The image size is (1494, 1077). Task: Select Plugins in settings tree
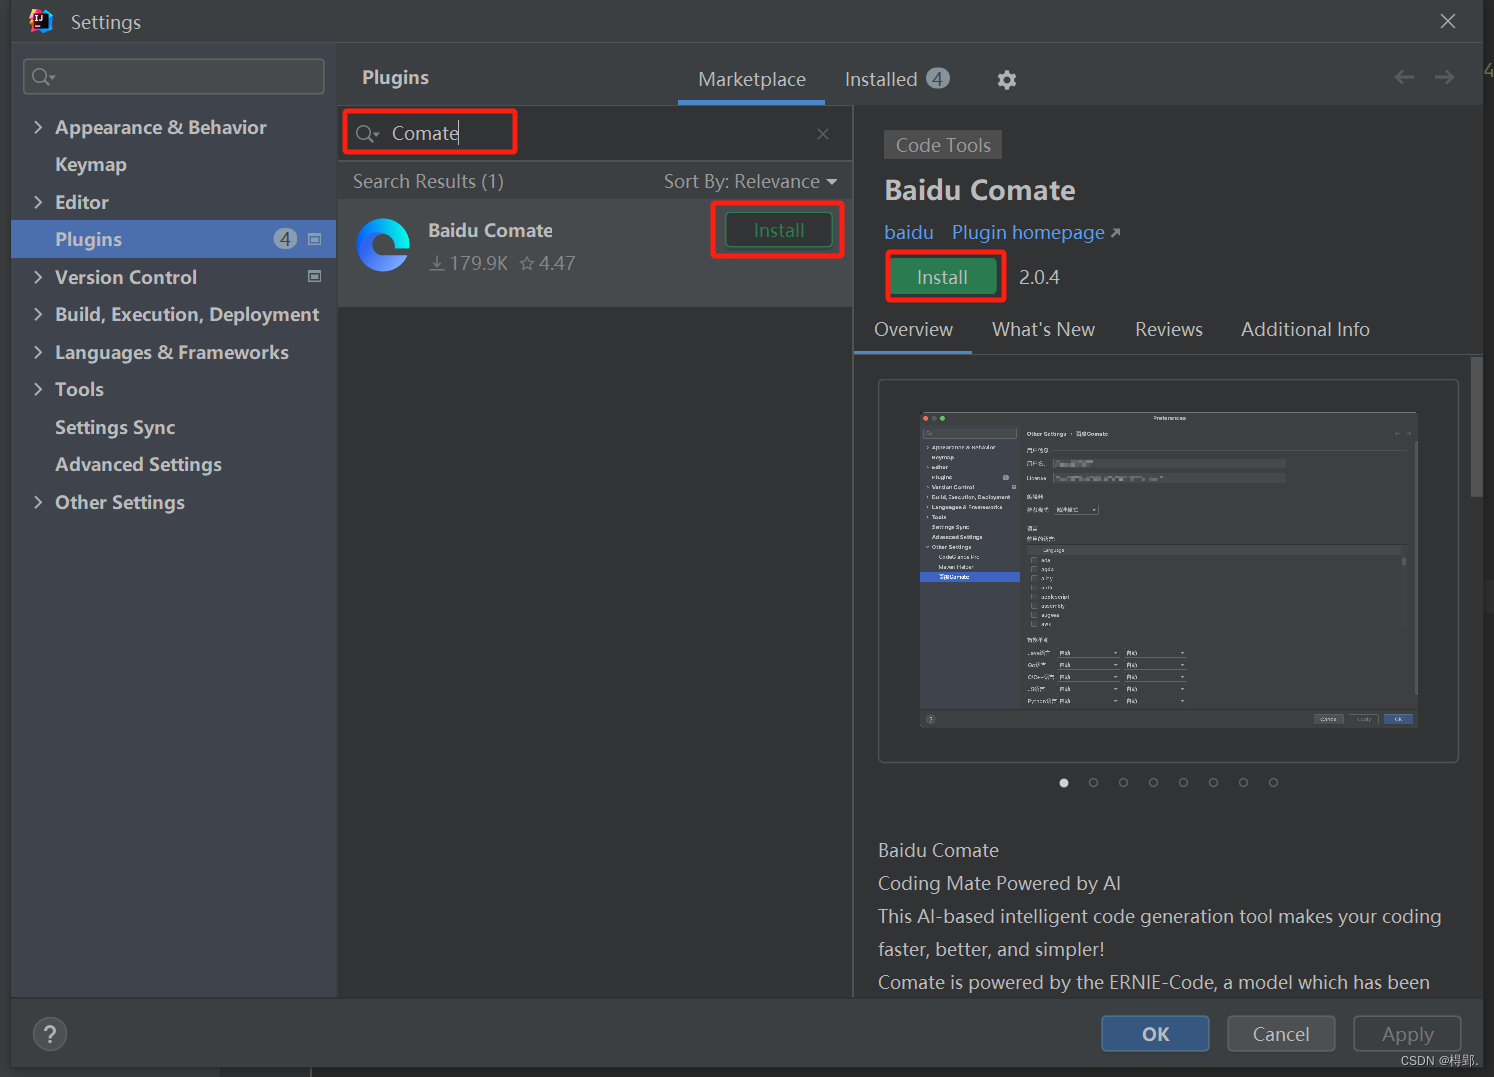[173, 239]
